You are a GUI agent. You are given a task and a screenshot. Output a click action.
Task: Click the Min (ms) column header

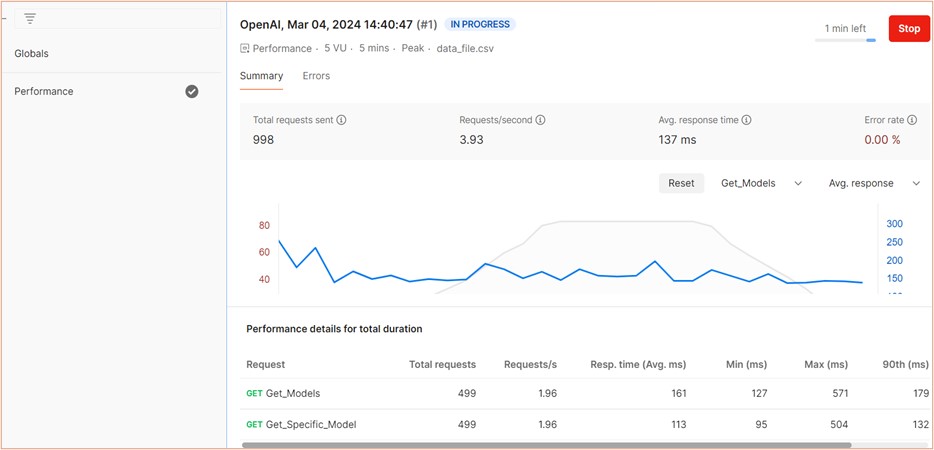pyautogui.click(x=746, y=364)
